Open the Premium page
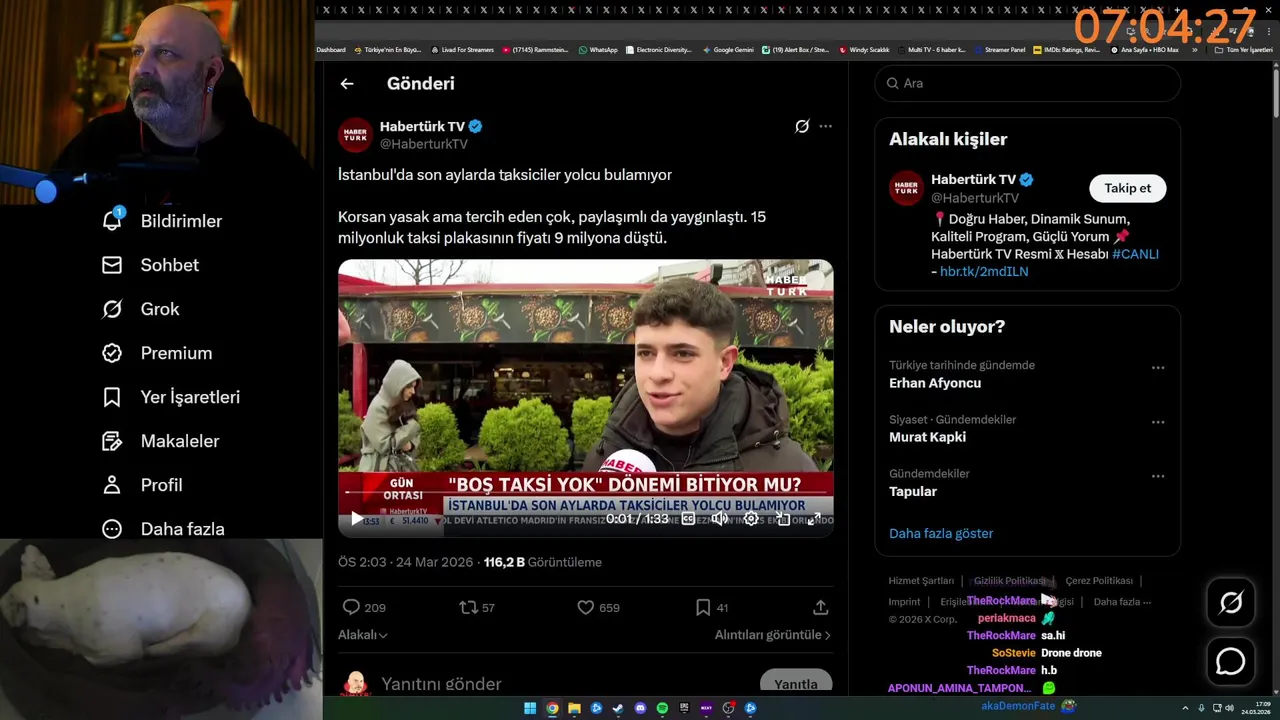Image resolution: width=1280 pixels, height=720 pixels. 157,353
